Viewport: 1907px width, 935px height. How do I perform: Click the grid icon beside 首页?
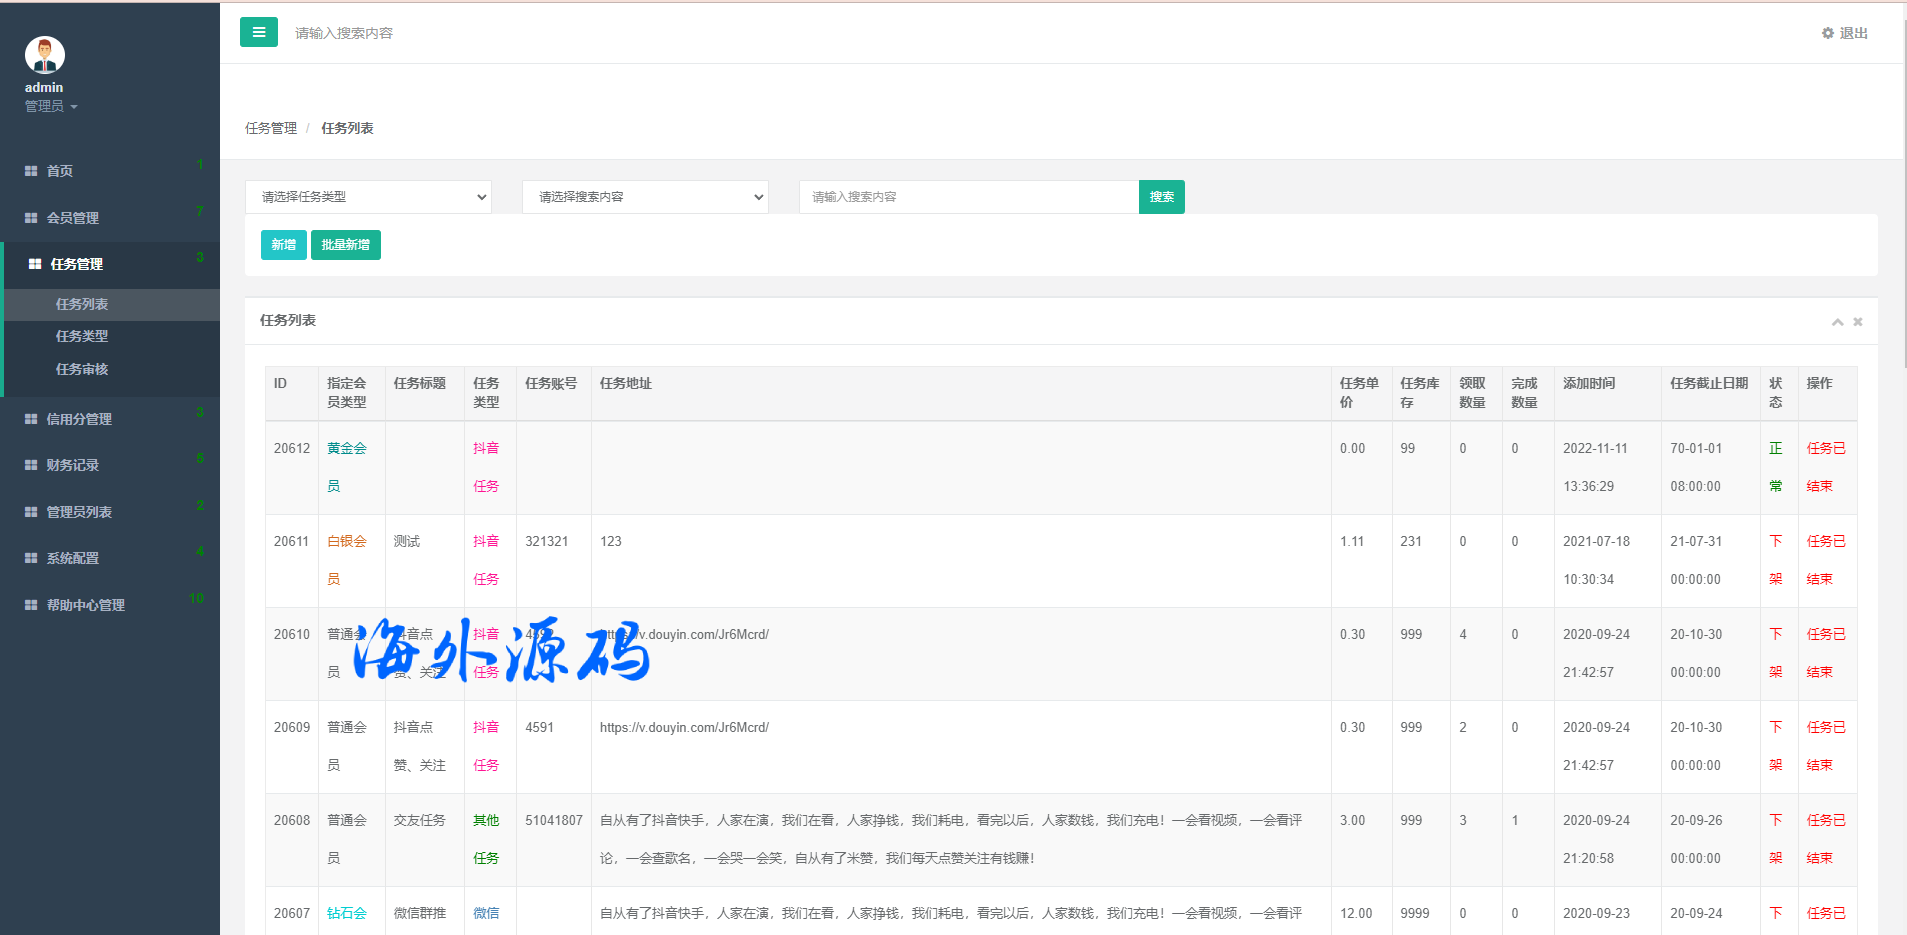click(x=31, y=171)
